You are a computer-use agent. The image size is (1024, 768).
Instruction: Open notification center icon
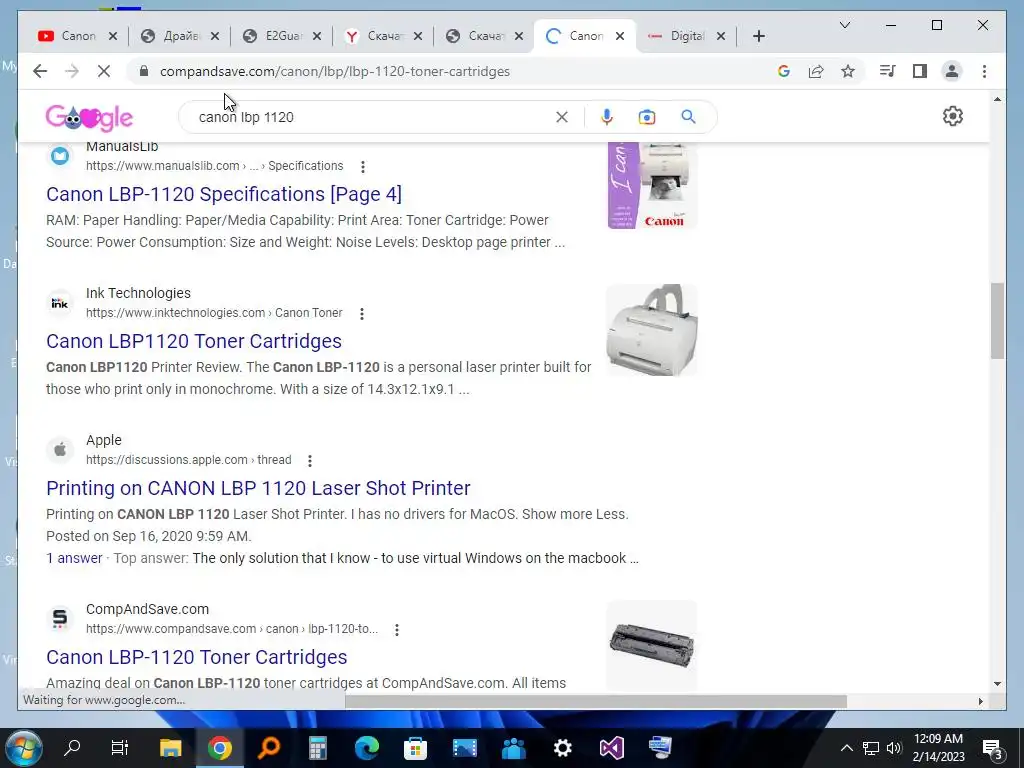point(993,749)
